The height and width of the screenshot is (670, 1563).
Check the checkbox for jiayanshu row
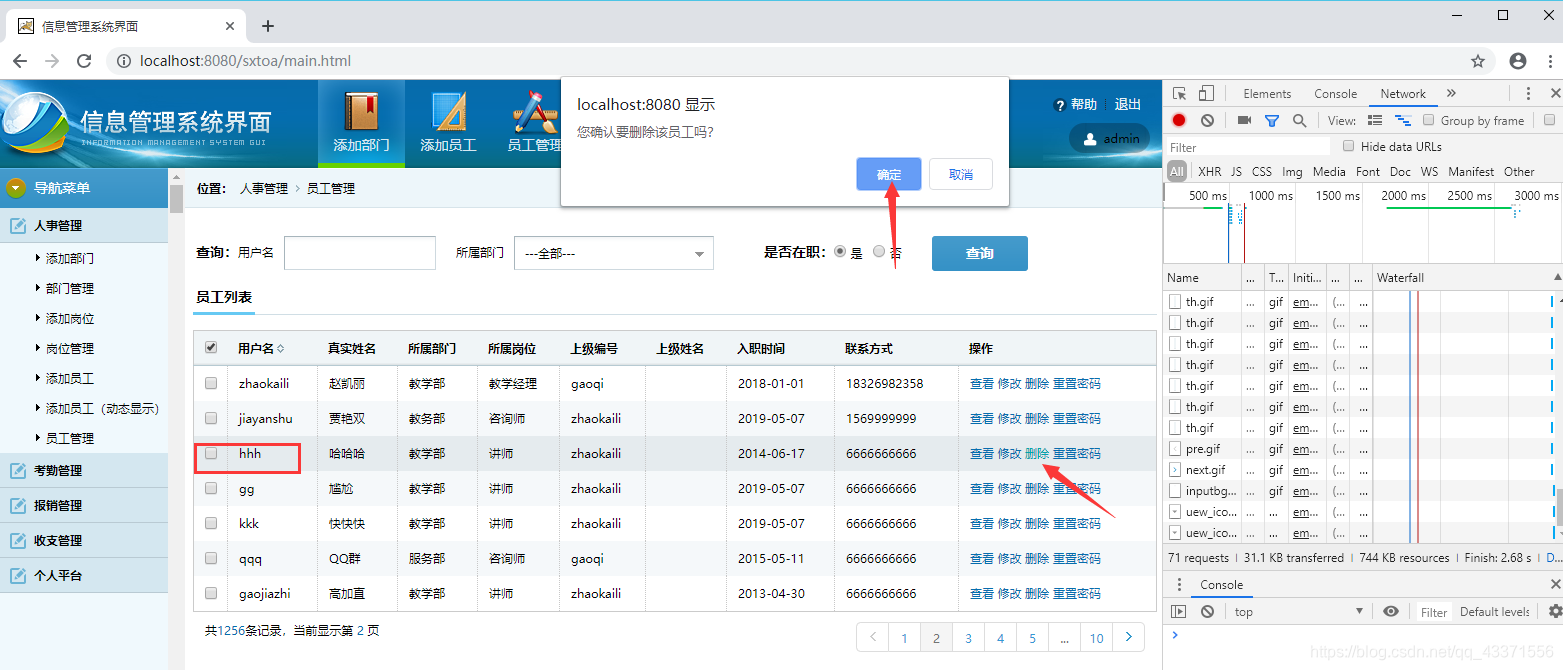pyautogui.click(x=211, y=418)
